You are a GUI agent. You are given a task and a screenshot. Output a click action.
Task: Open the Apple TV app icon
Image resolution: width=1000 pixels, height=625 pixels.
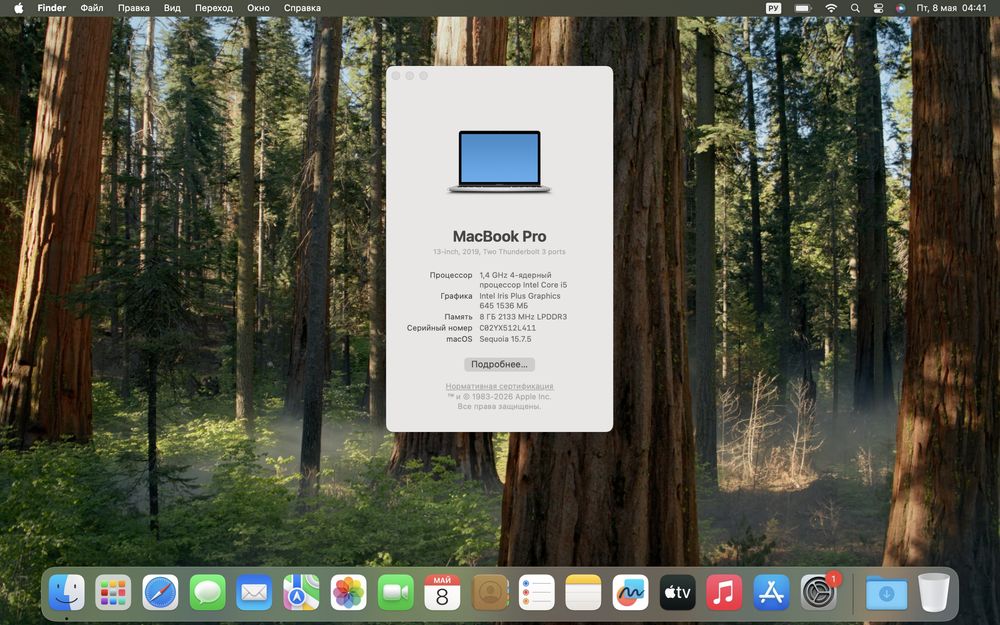click(x=677, y=592)
